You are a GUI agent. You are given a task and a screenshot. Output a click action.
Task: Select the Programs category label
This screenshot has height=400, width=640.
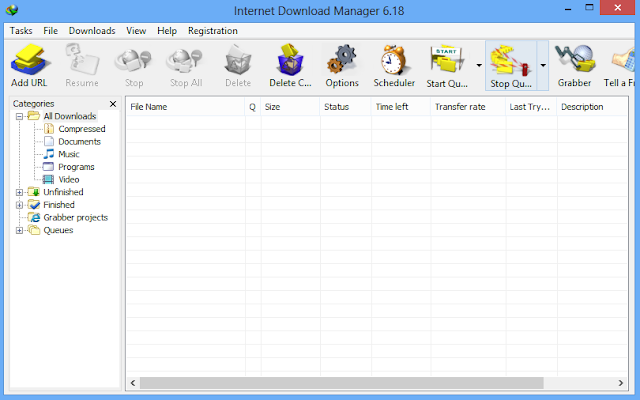(x=76, y=167)
